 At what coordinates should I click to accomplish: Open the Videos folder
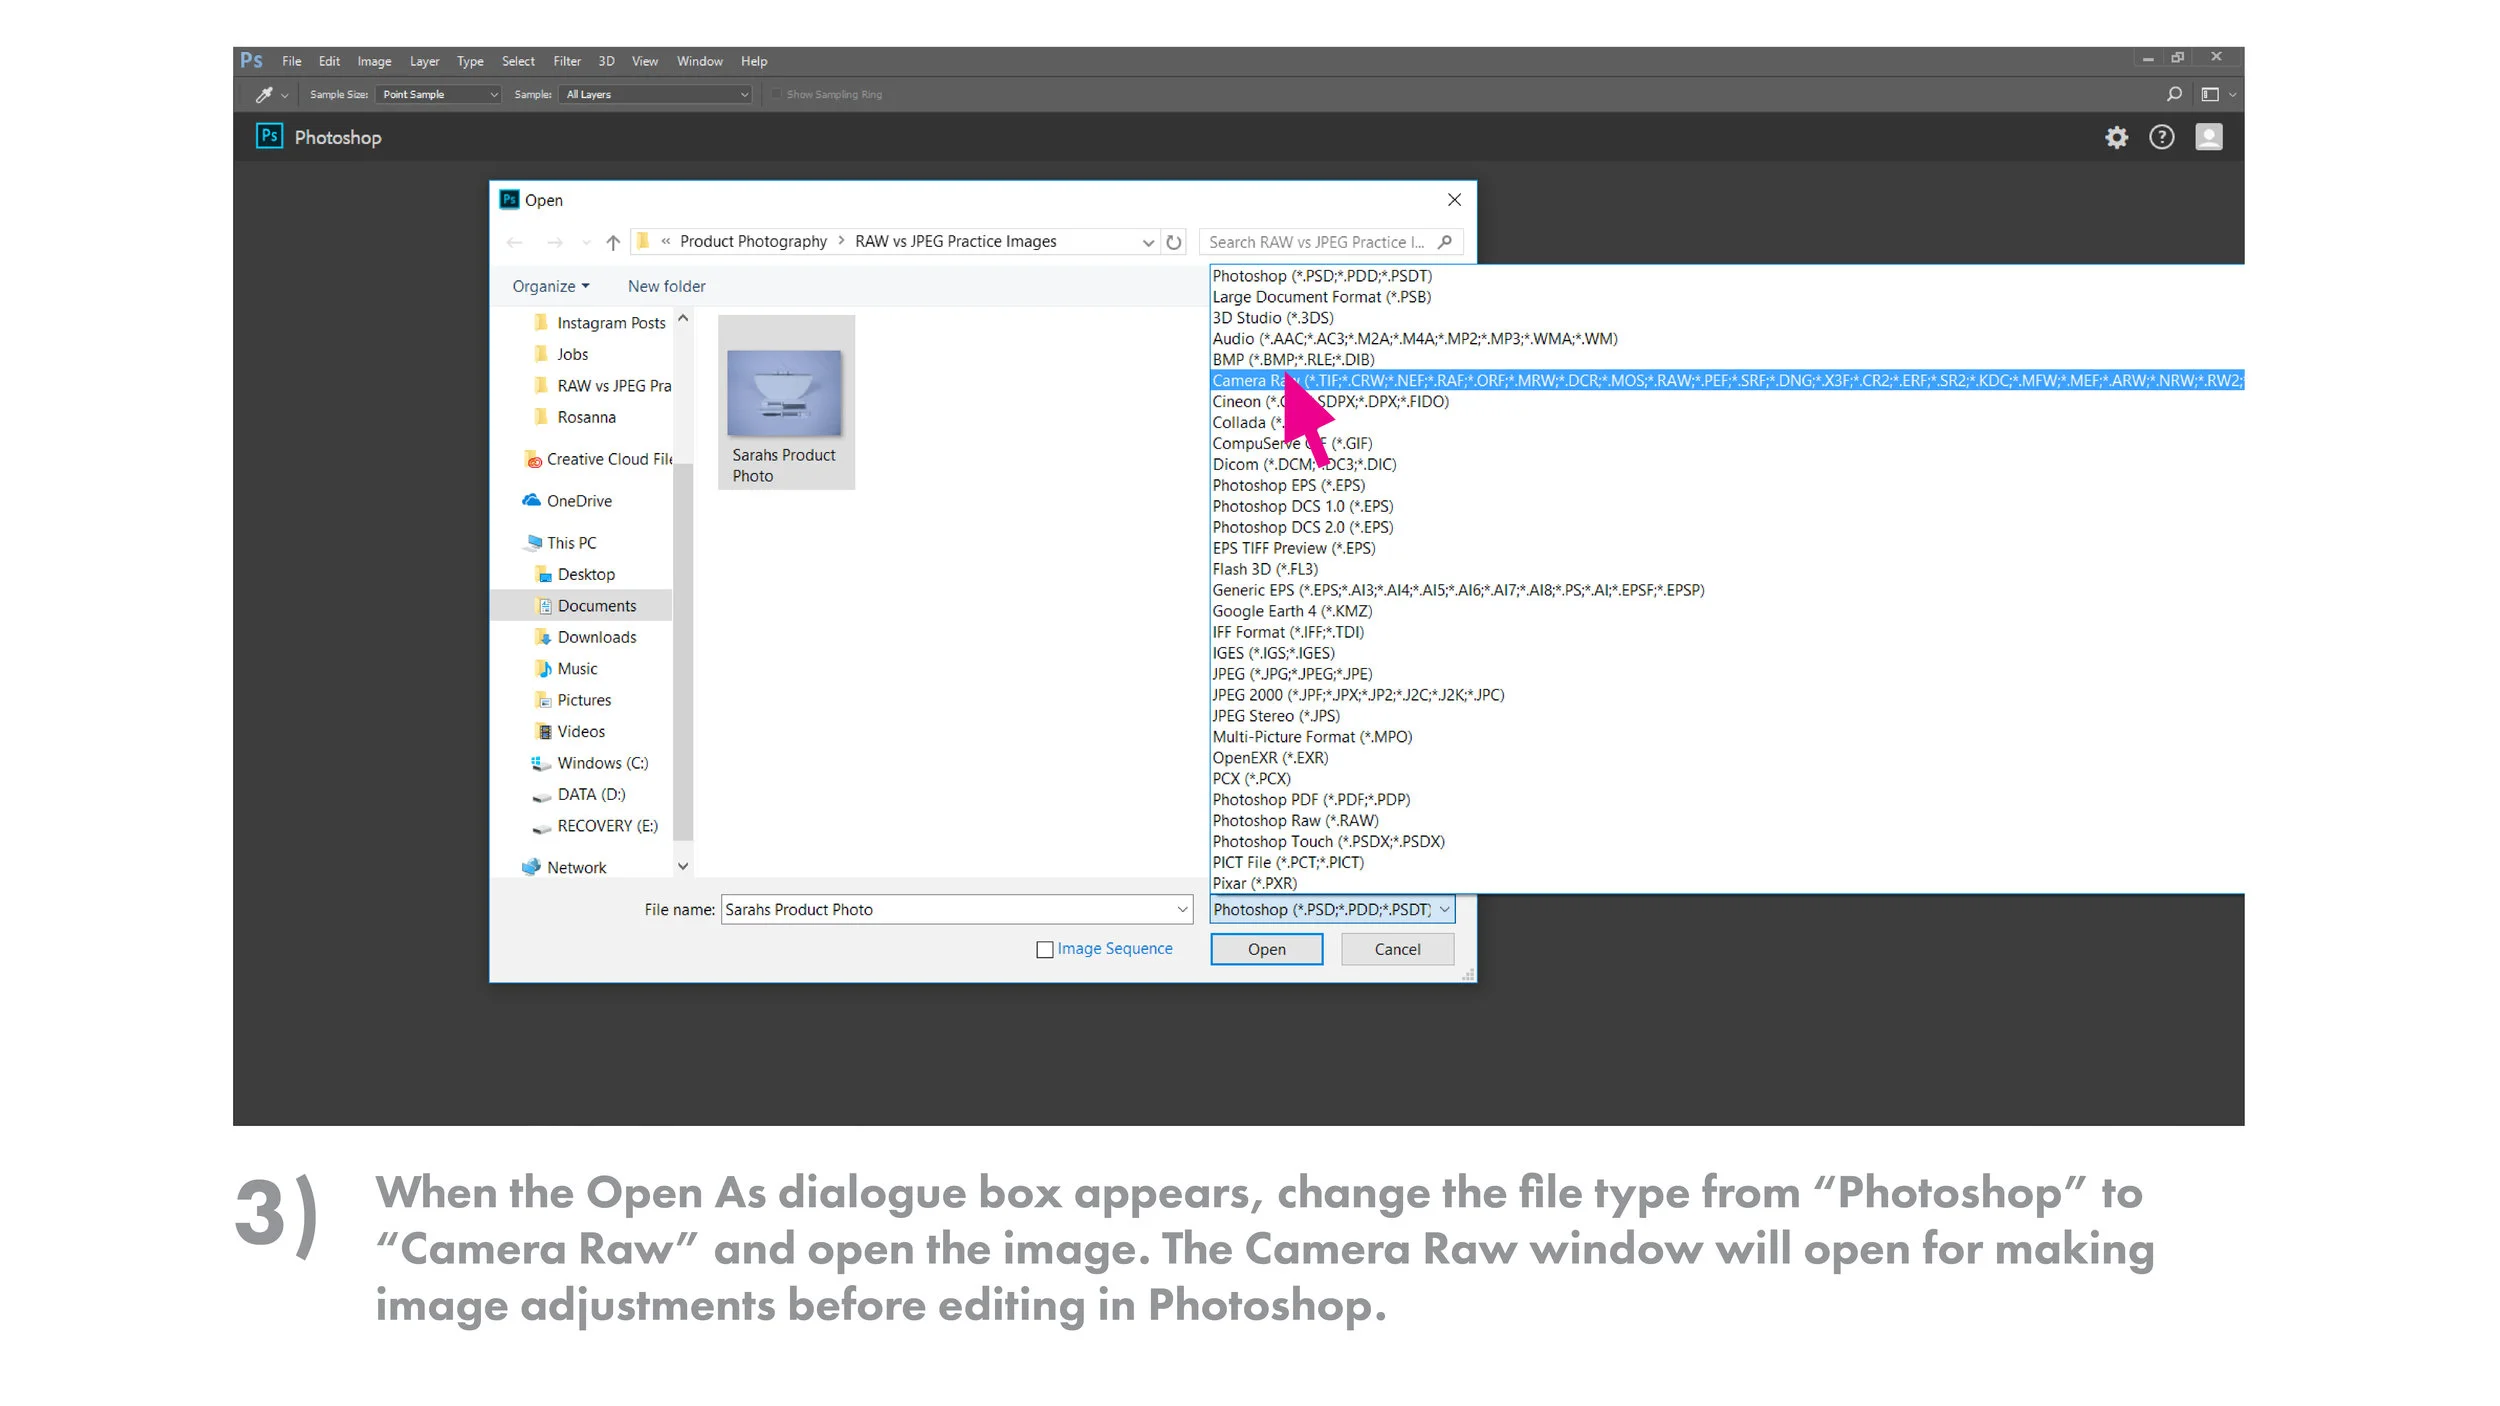pyautogui.click(x=570, y=732)
